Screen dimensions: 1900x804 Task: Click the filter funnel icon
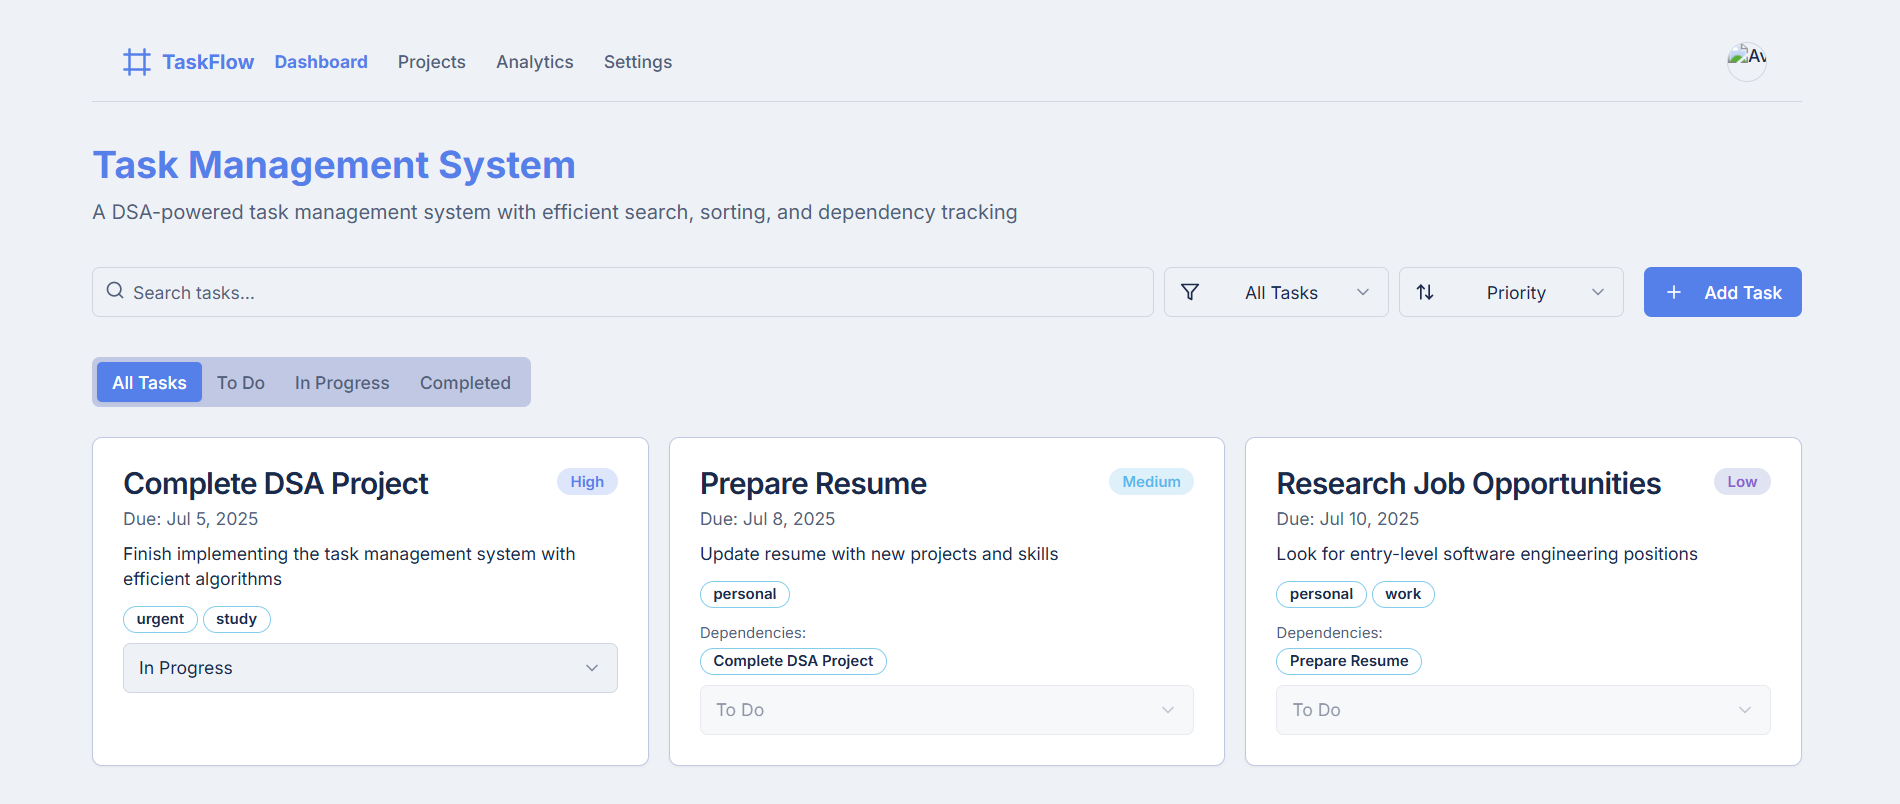(x=1190, y=292)
